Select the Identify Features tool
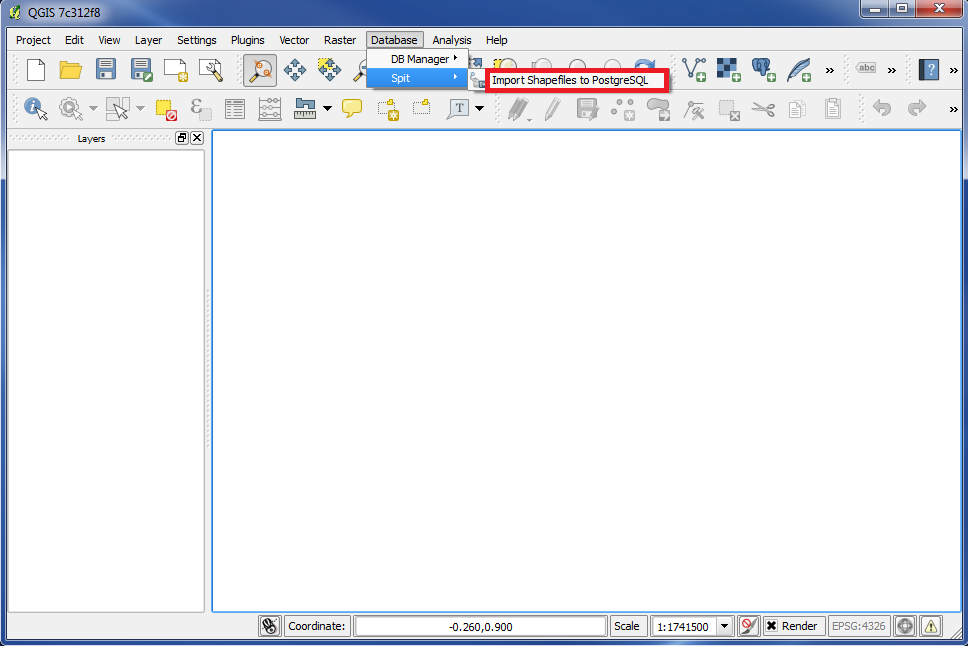The image size is (968, 646). point(36,109)
